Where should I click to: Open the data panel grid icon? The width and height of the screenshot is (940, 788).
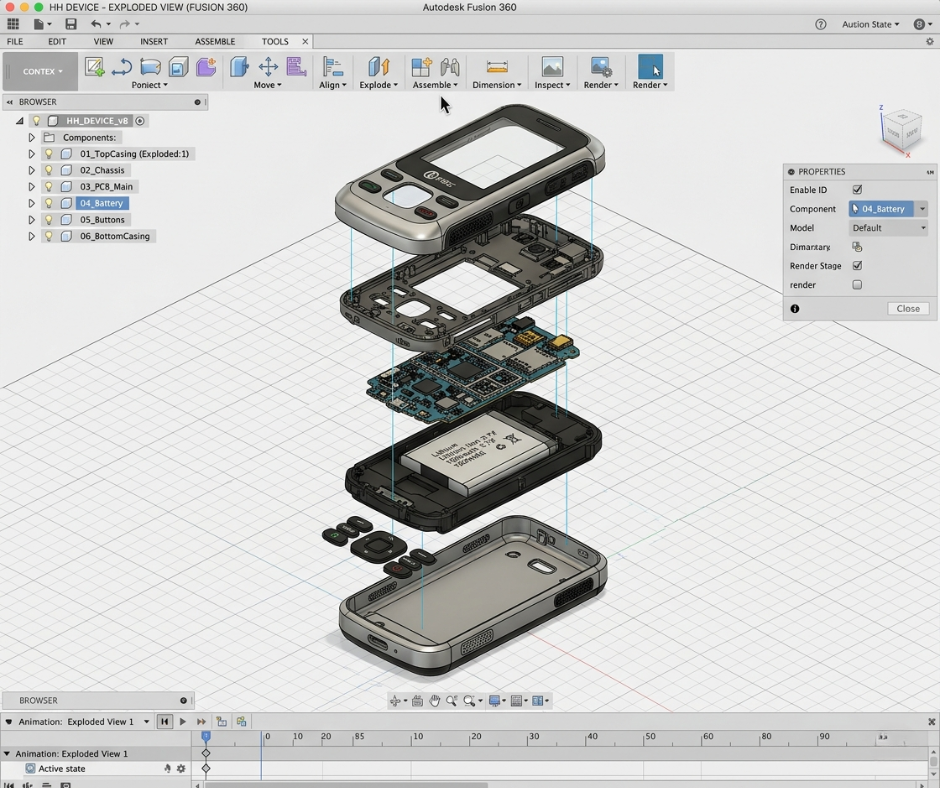click(13, 24)
